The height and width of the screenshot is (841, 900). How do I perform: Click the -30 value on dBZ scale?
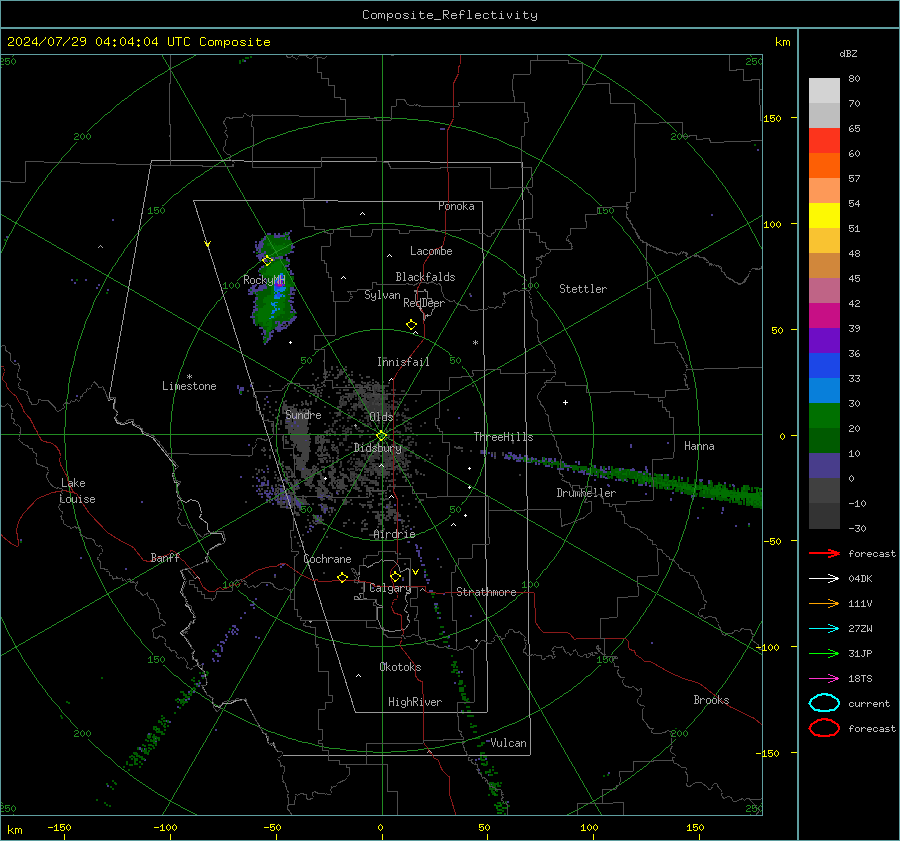pos(857,529)
